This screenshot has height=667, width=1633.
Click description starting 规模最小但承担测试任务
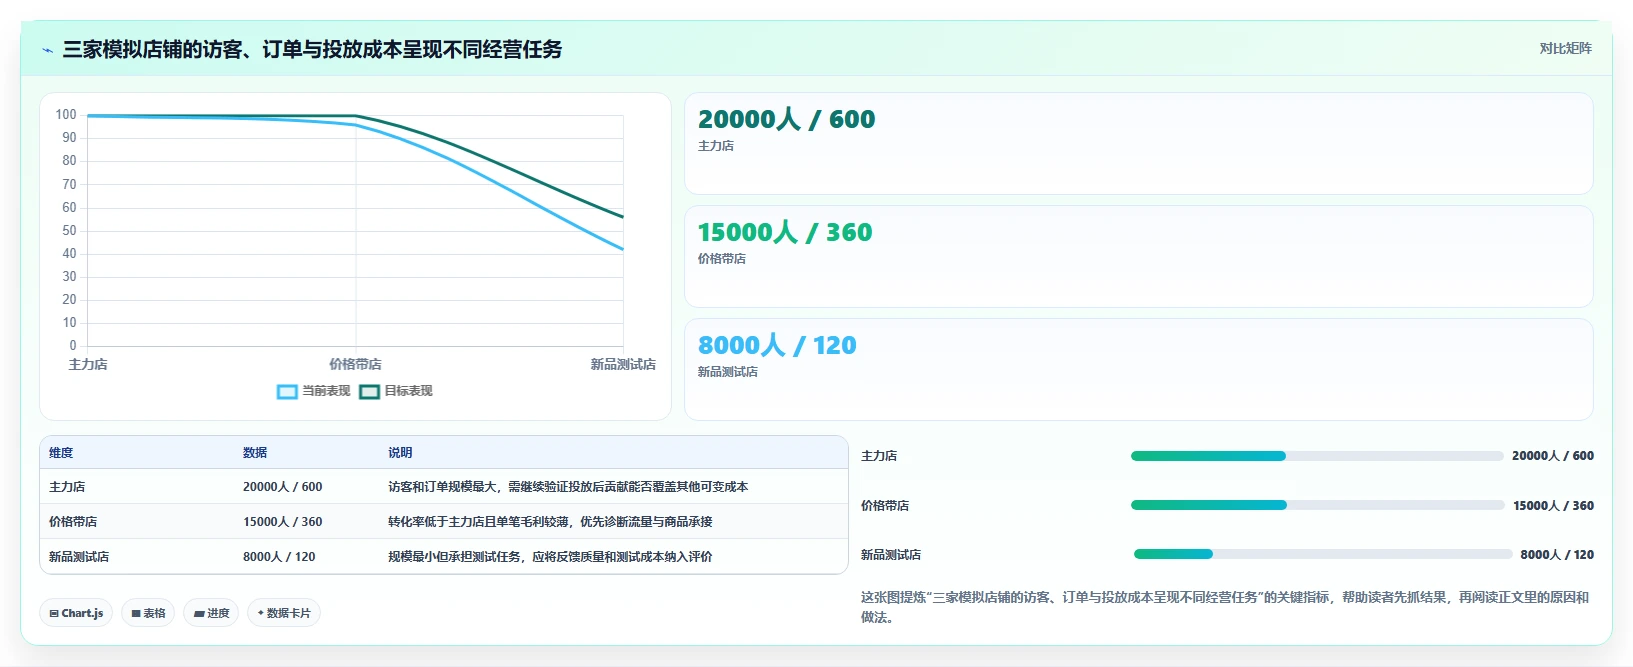pos(550,557)
